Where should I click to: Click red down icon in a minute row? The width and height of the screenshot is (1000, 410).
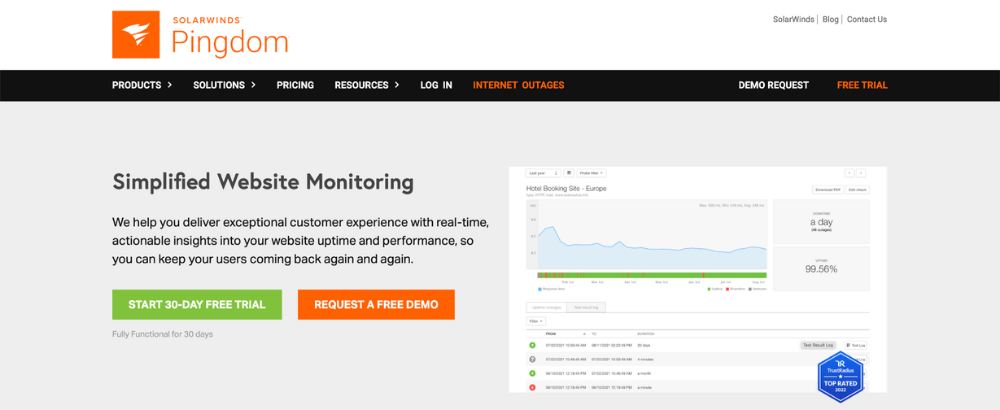pos(533,387)
